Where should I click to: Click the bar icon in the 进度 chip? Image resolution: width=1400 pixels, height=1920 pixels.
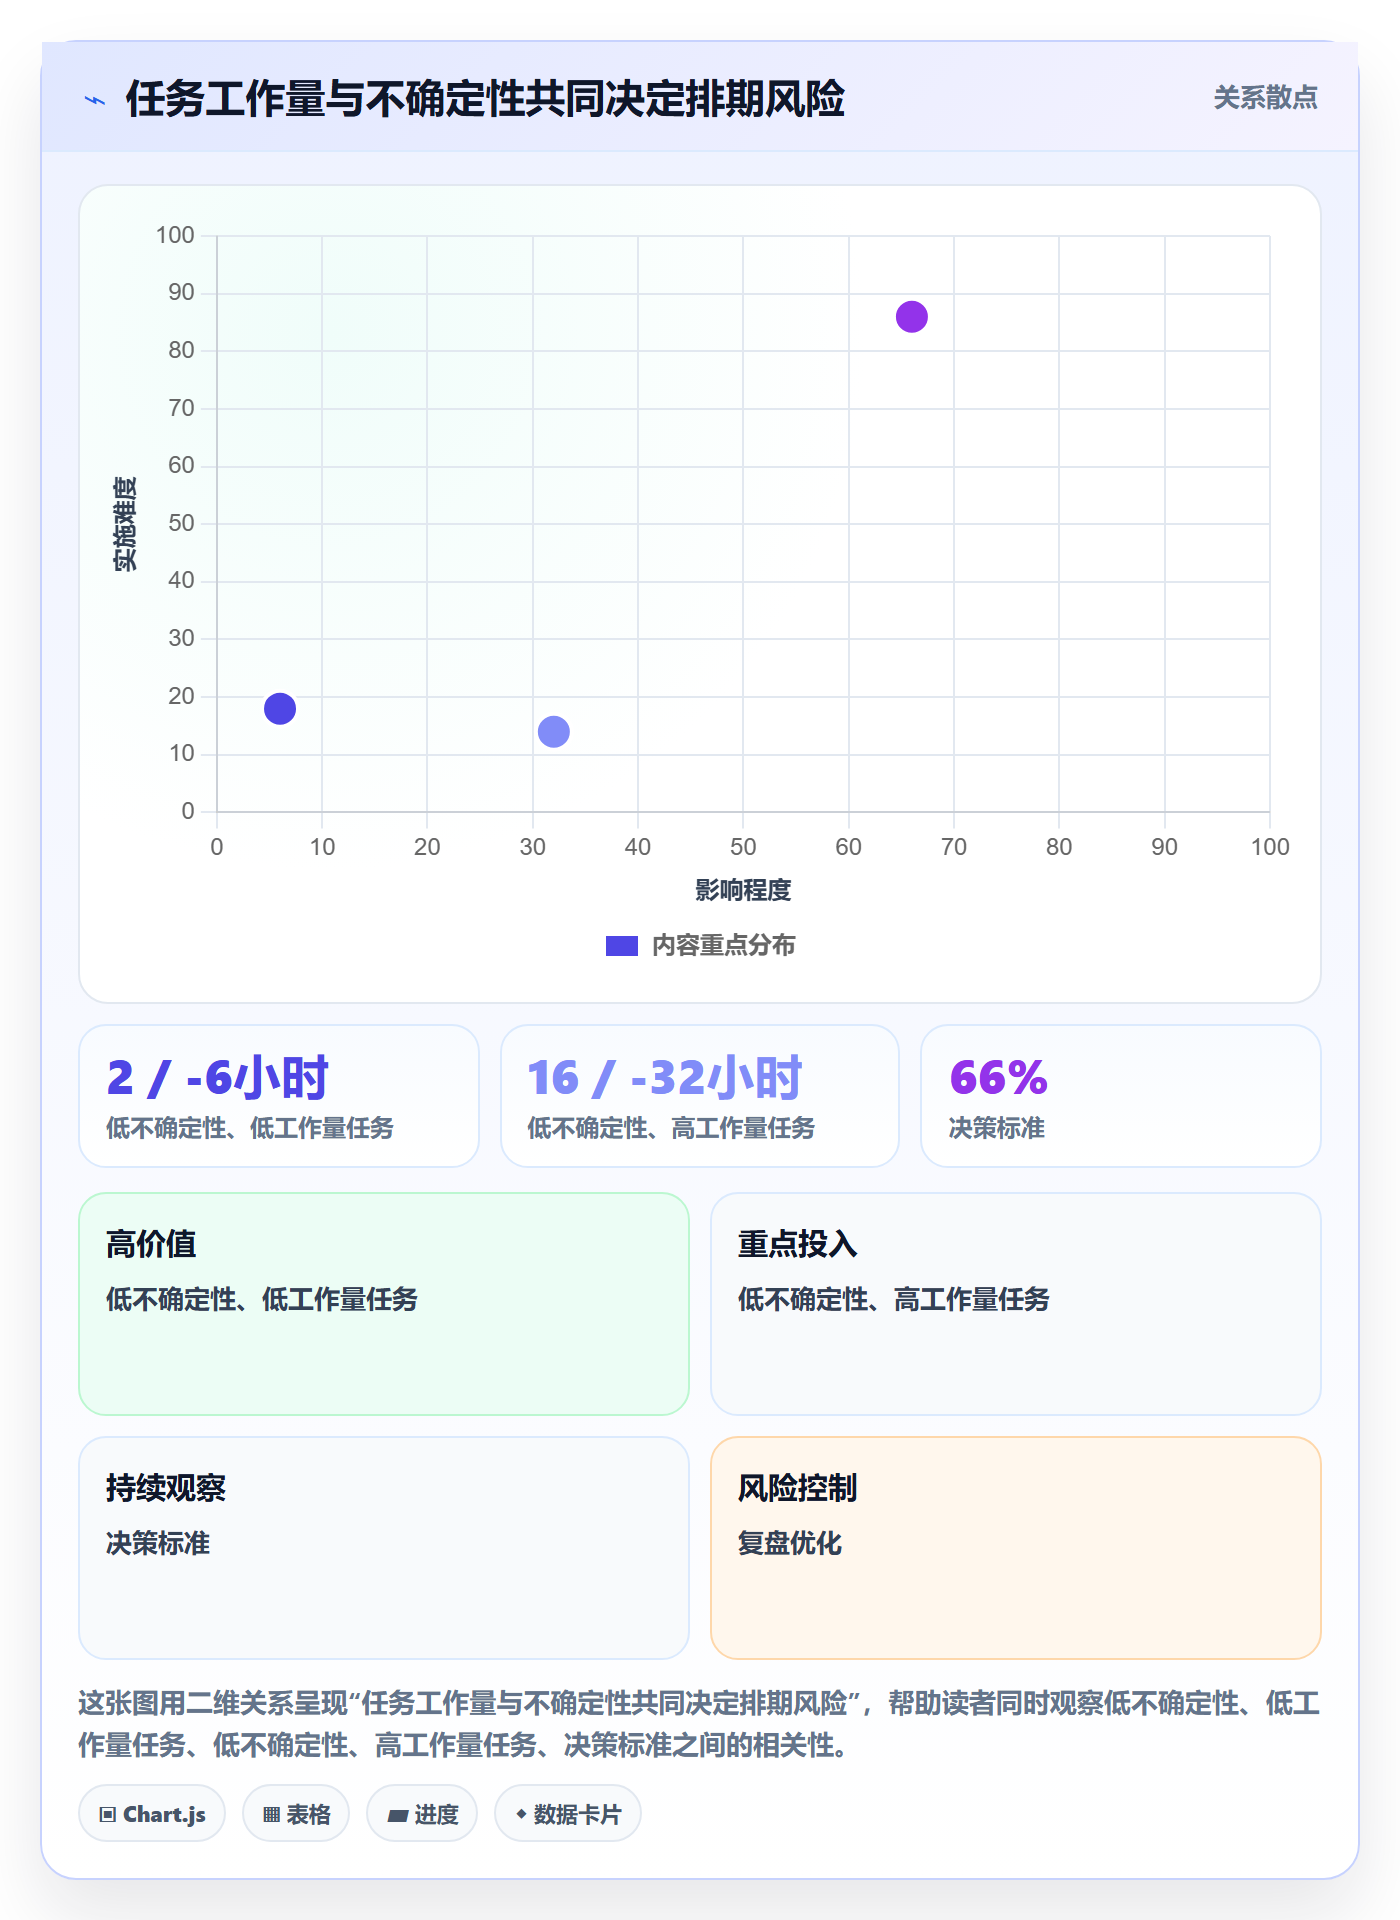[398, 1816]
